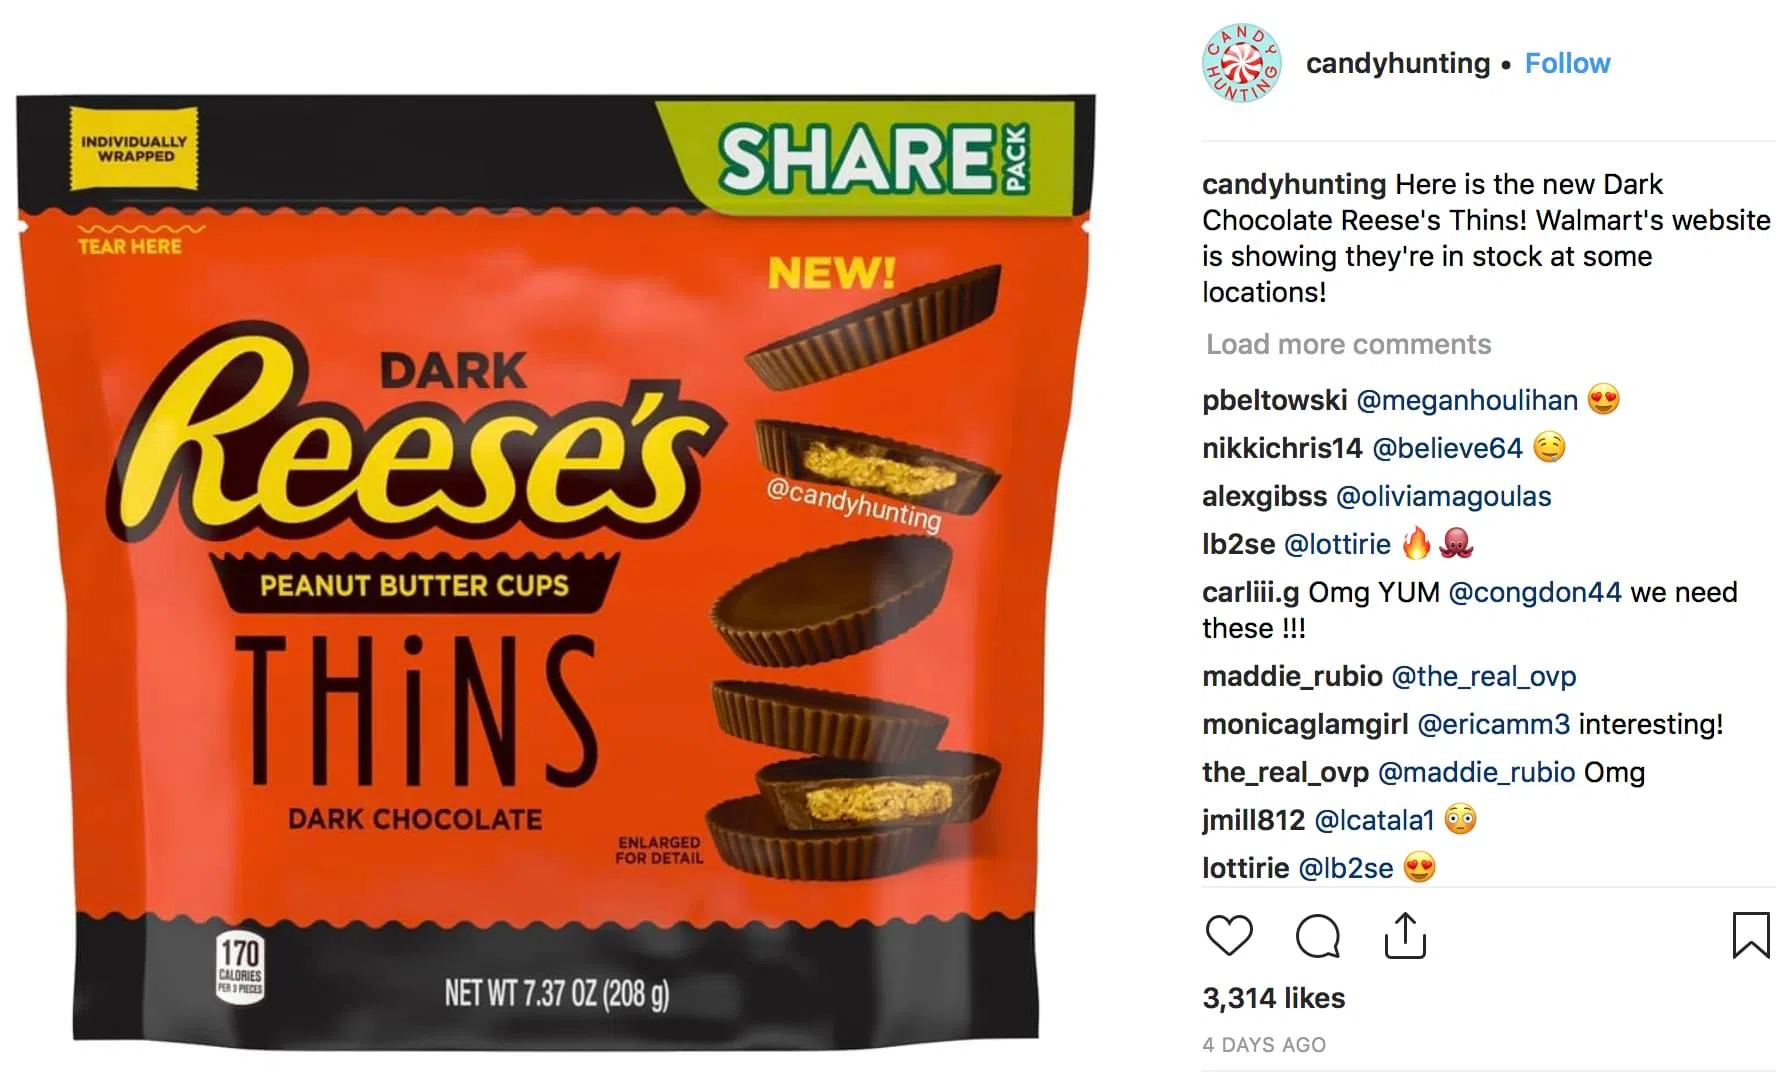Visit monicaglamgirl commenter profile
Viewport: 1790px width, 1089px height.
1305,724
